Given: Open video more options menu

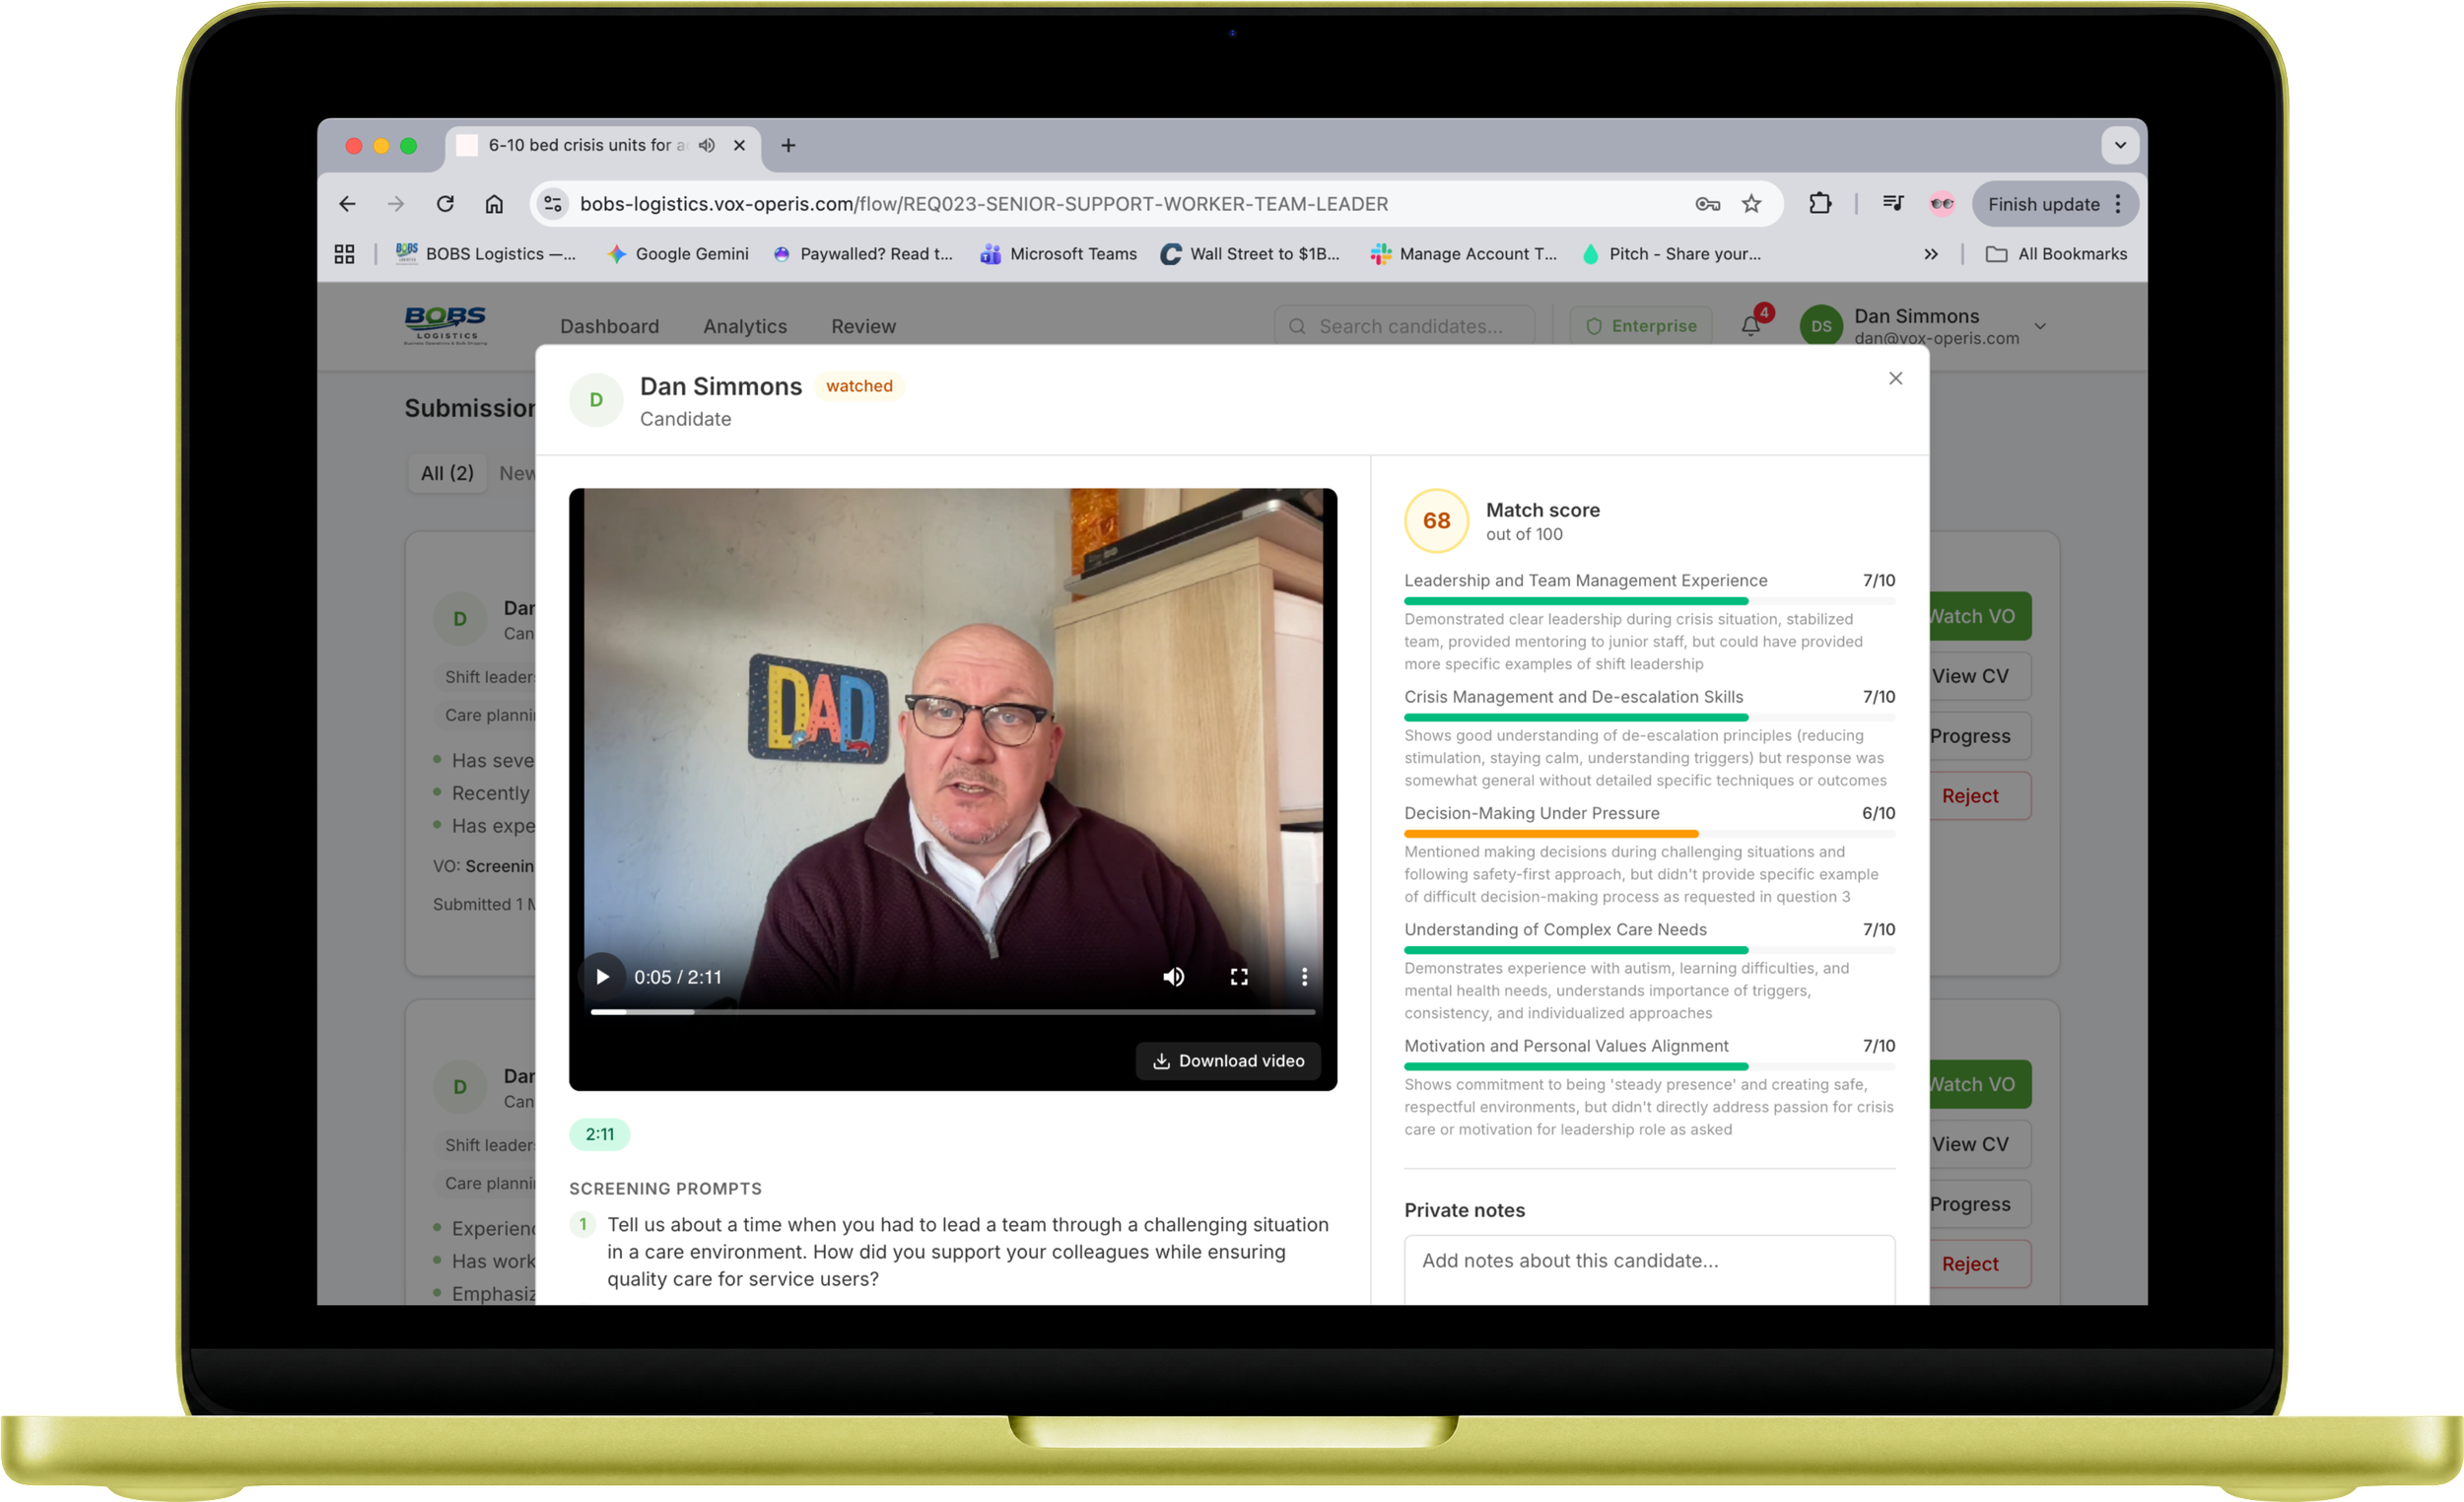Looking at the screenshot, I should click(x=1303, y=977).
